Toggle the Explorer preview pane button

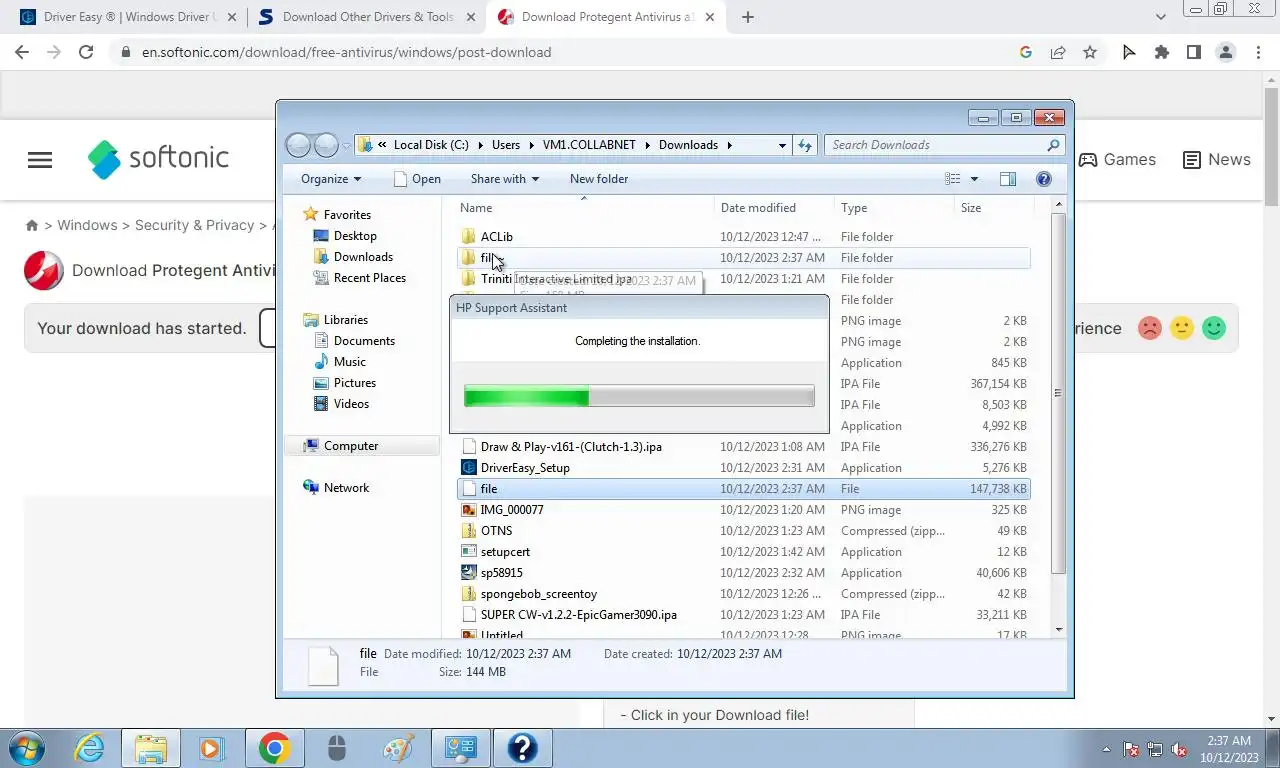(1008, 179)
